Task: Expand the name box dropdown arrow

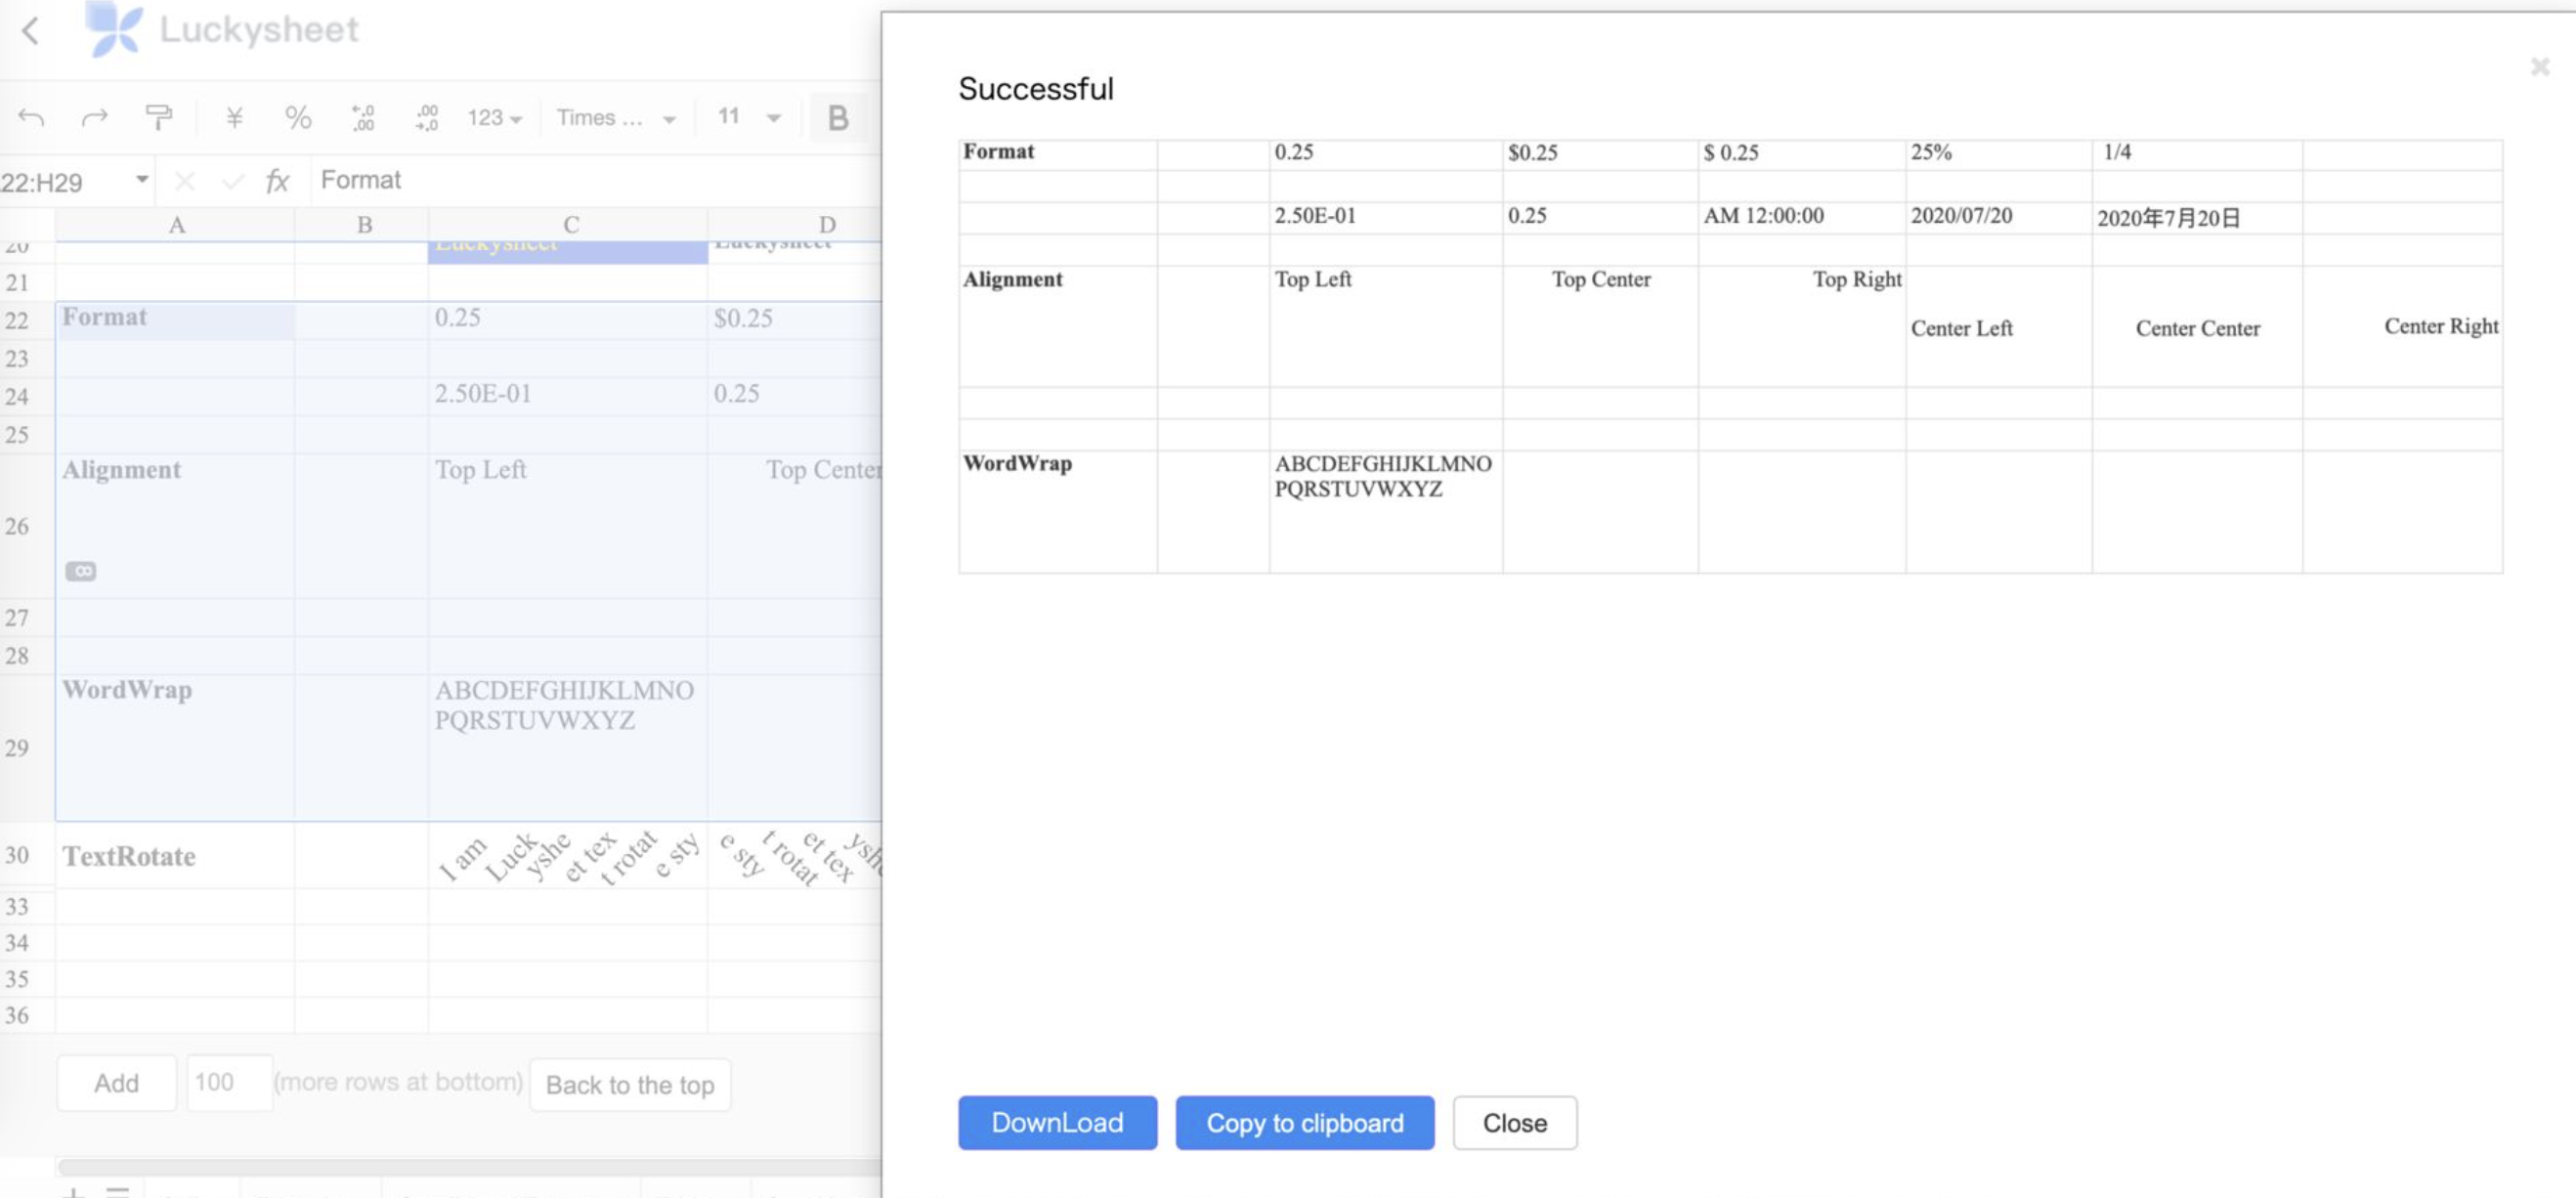Action: click(142, 180)
